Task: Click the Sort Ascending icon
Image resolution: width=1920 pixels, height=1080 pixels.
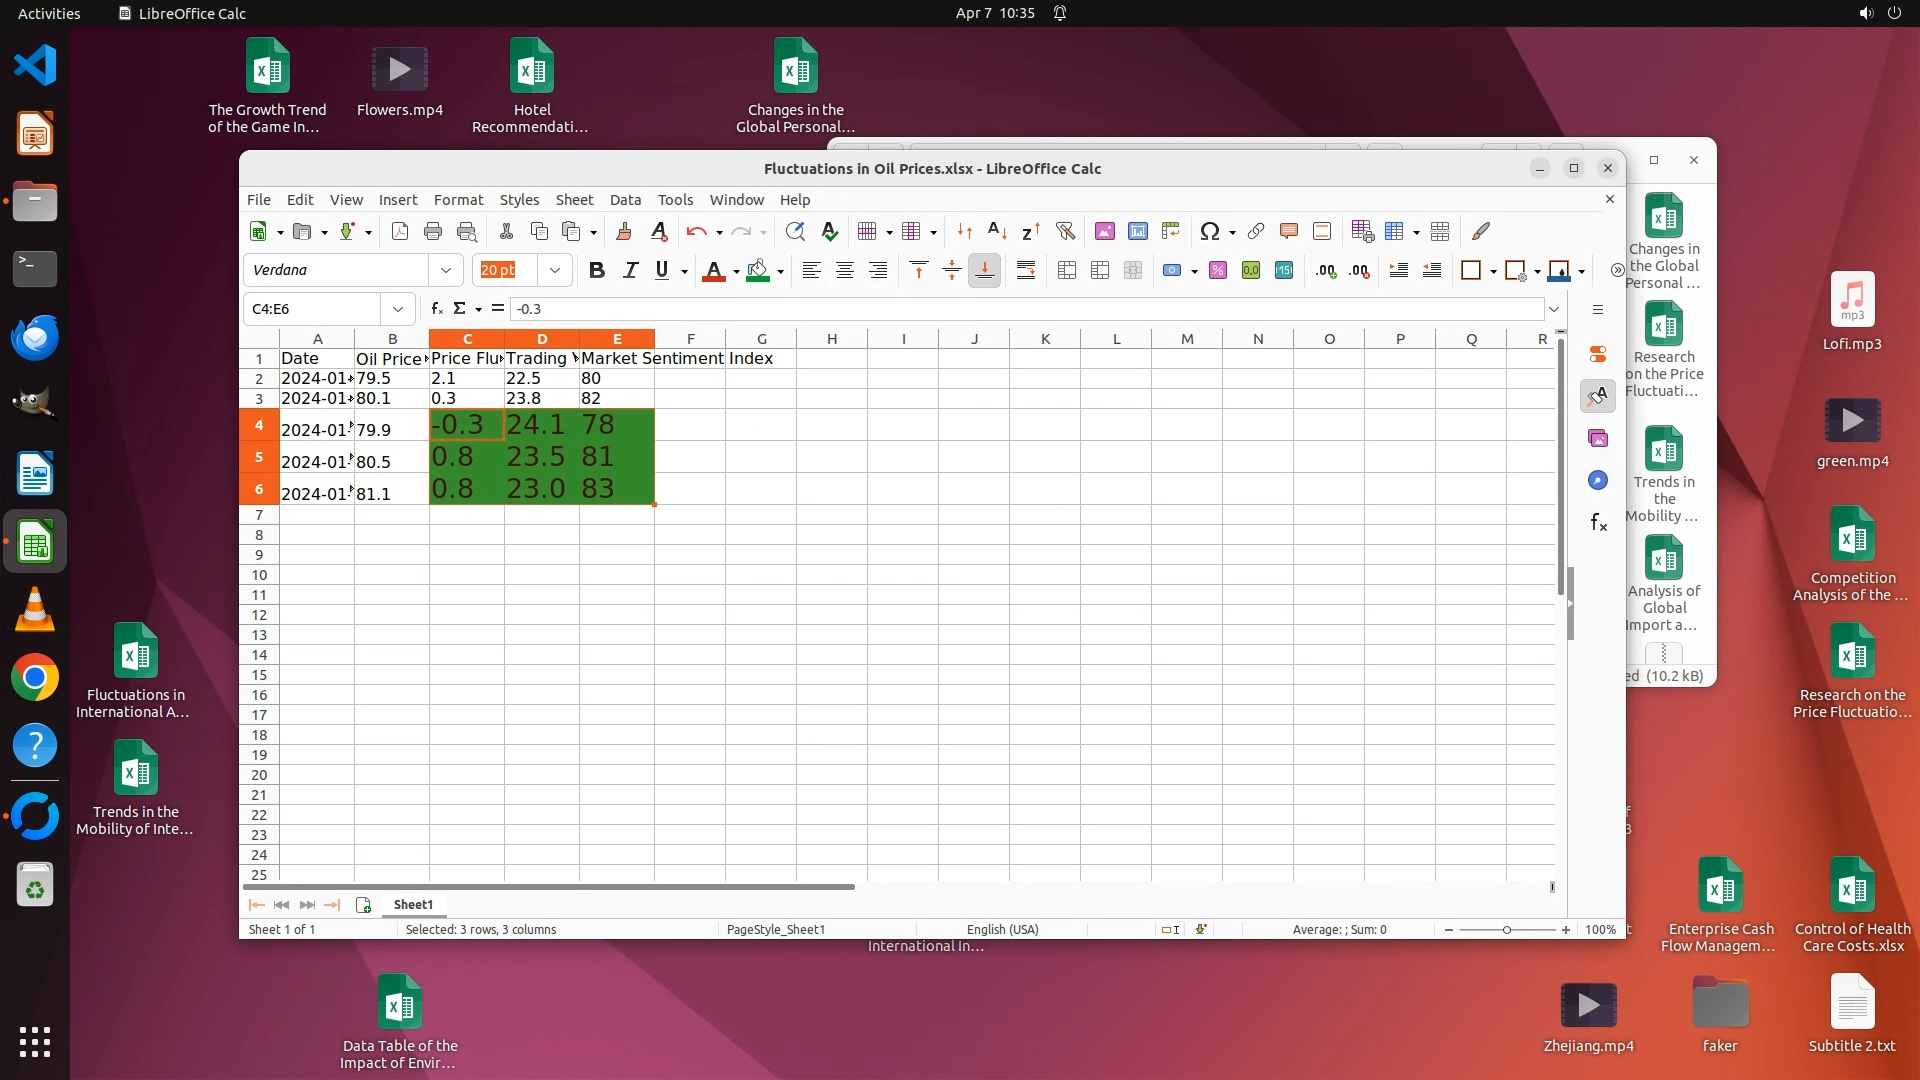Action: point(997,232)
